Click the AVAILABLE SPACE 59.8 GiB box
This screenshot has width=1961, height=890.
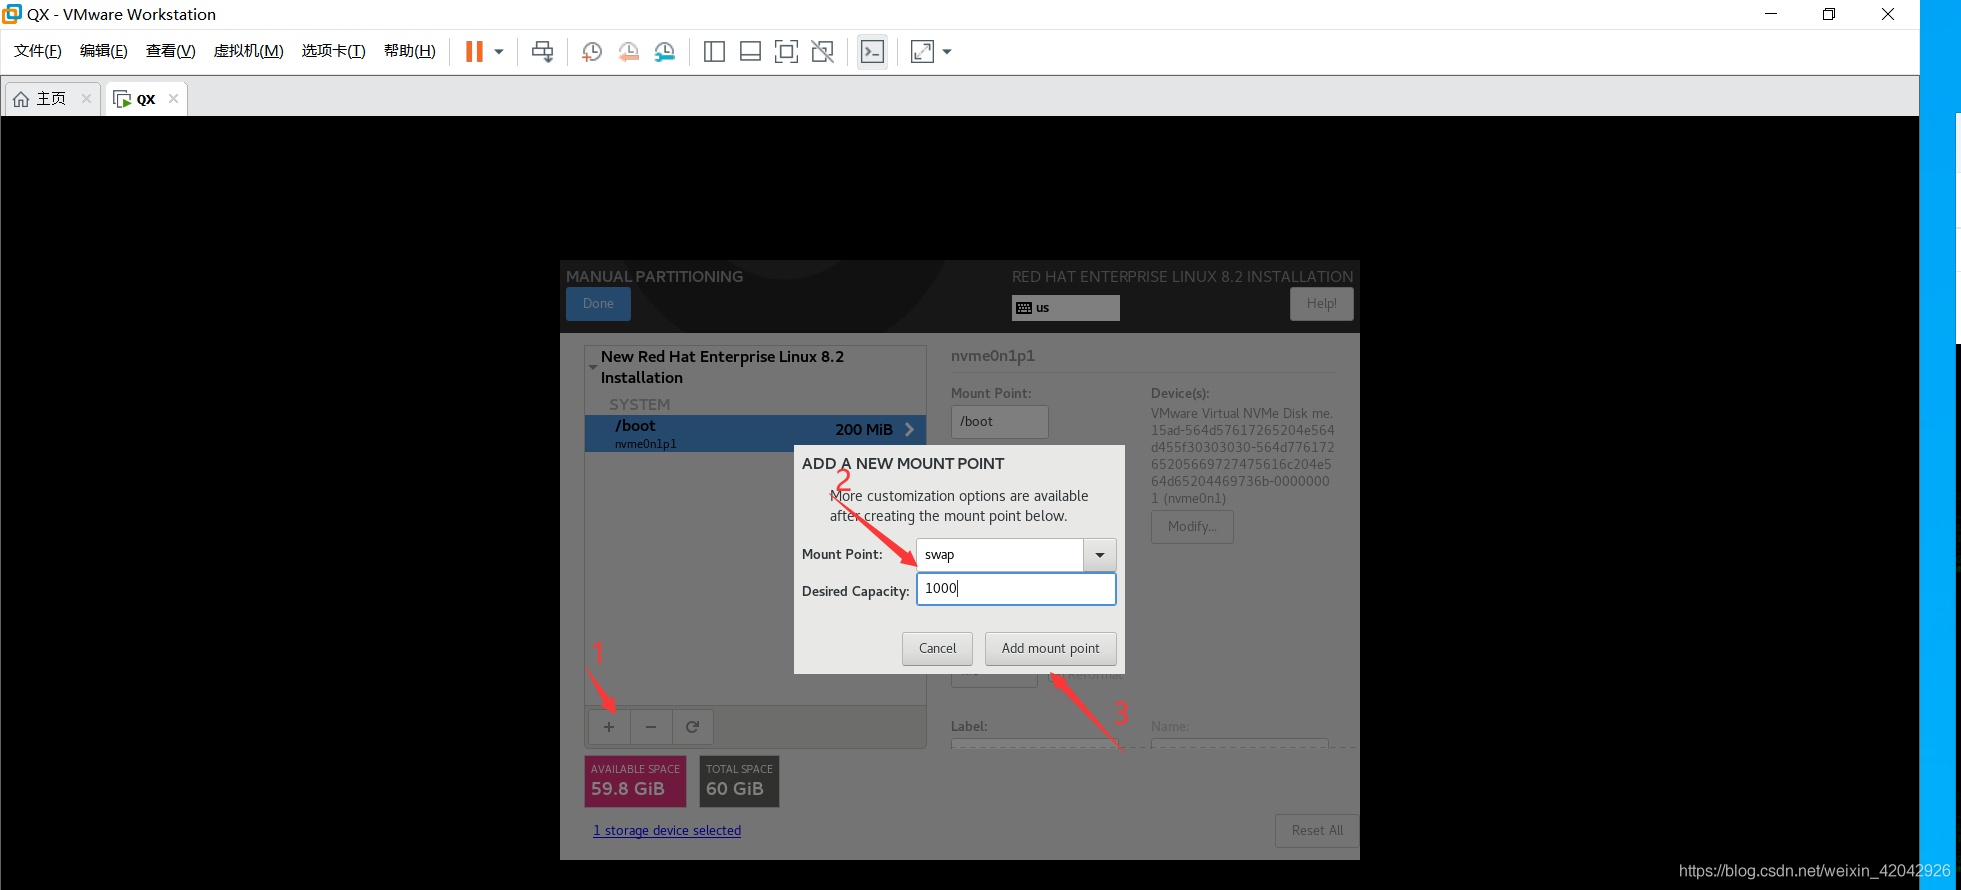coord(635,781)
